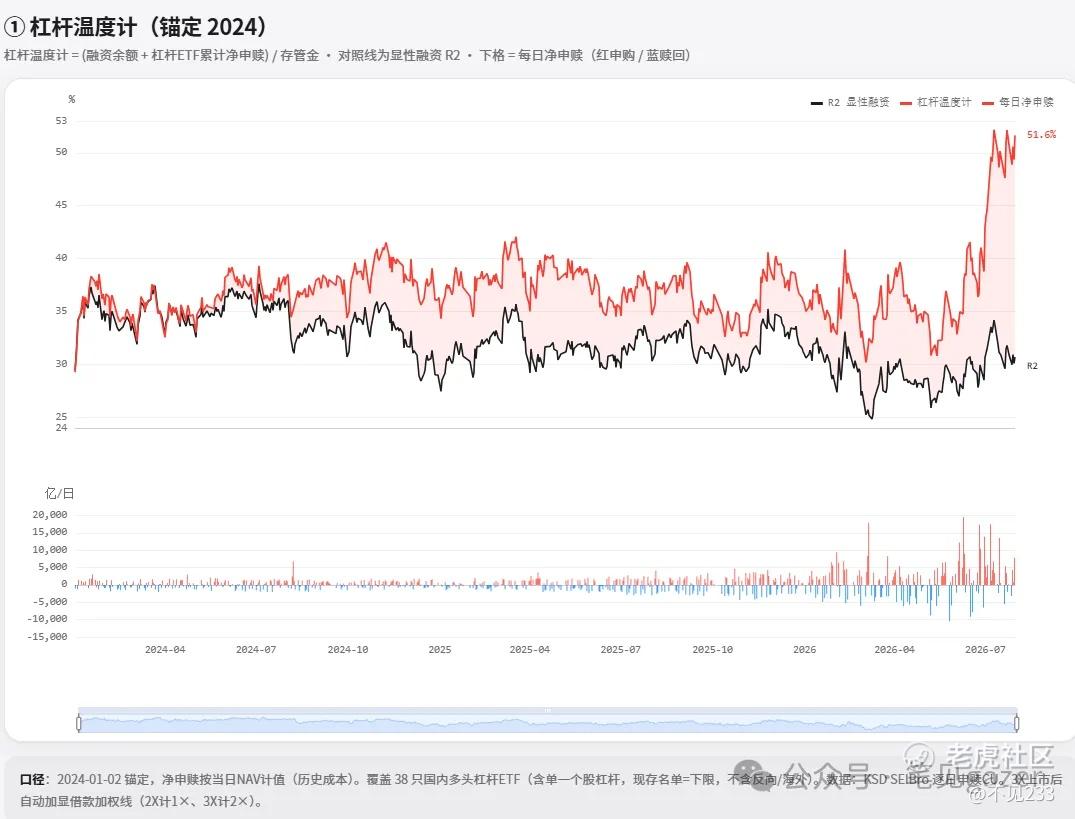Click the 20,000 y-axis label

(x=49, y=515)
